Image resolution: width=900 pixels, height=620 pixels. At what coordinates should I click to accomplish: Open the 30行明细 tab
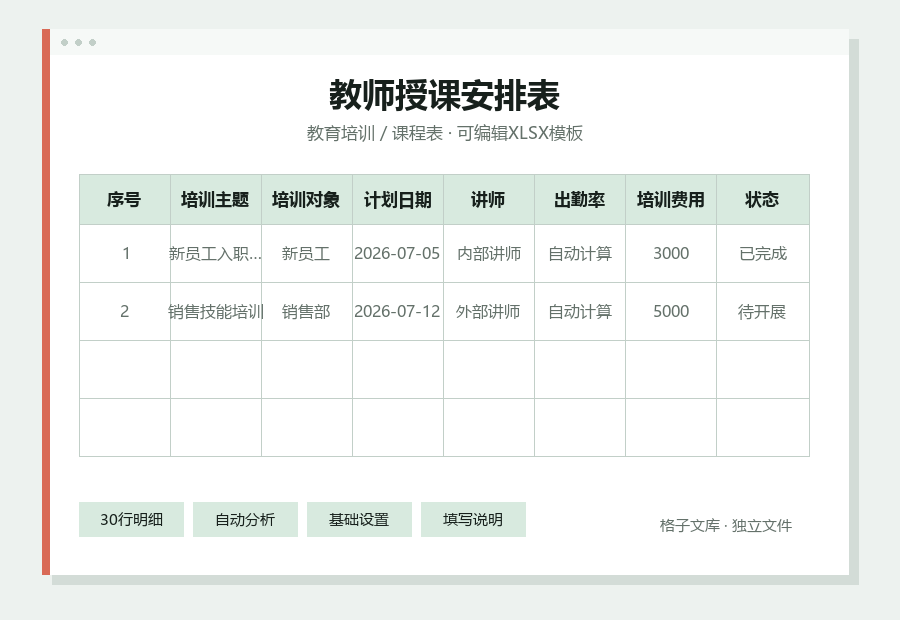(x=131, y=520)
